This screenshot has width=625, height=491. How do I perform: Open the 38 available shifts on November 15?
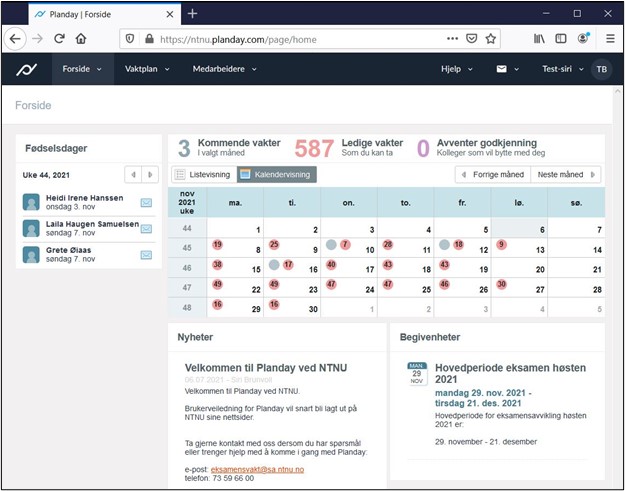coord(217,264)
